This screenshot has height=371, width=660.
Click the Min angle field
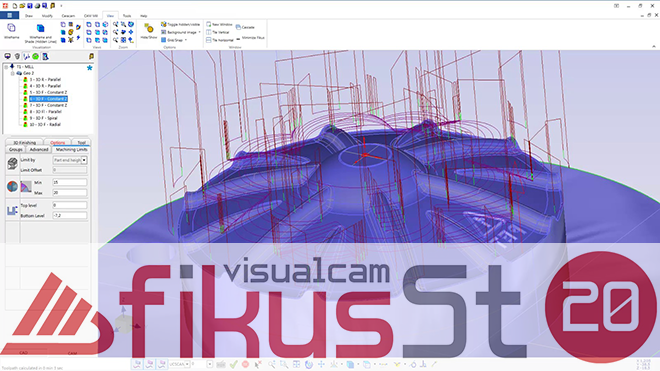click(x=69, y=182)
